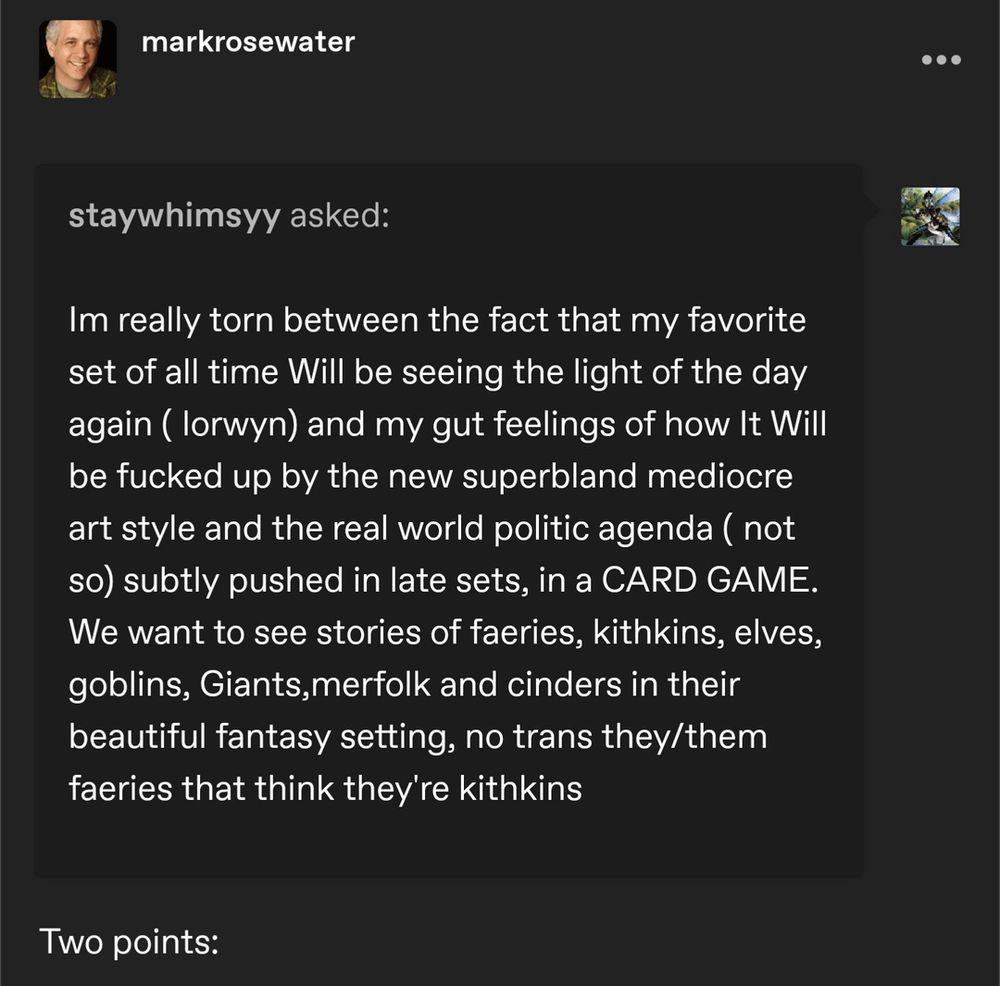
Task: Click the word "asked:" beside the asker name
Action: click(338, 217)
